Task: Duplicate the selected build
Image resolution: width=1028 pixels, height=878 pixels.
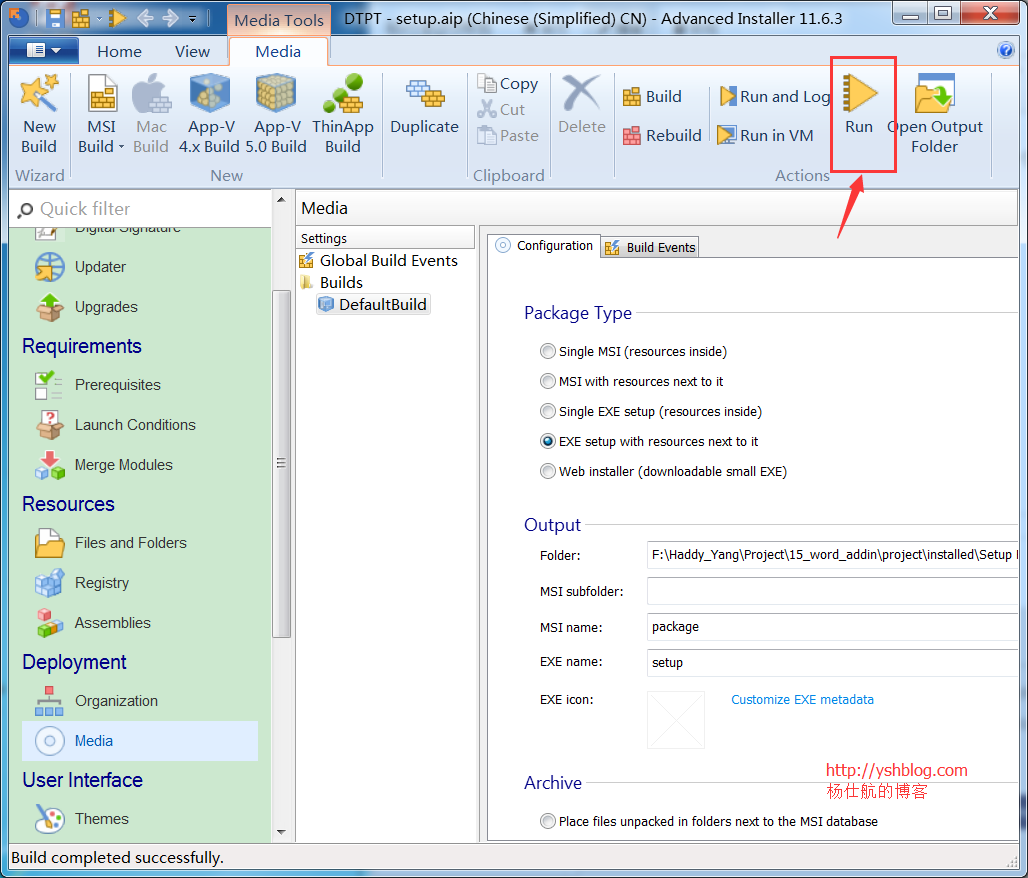Action: 424,105
